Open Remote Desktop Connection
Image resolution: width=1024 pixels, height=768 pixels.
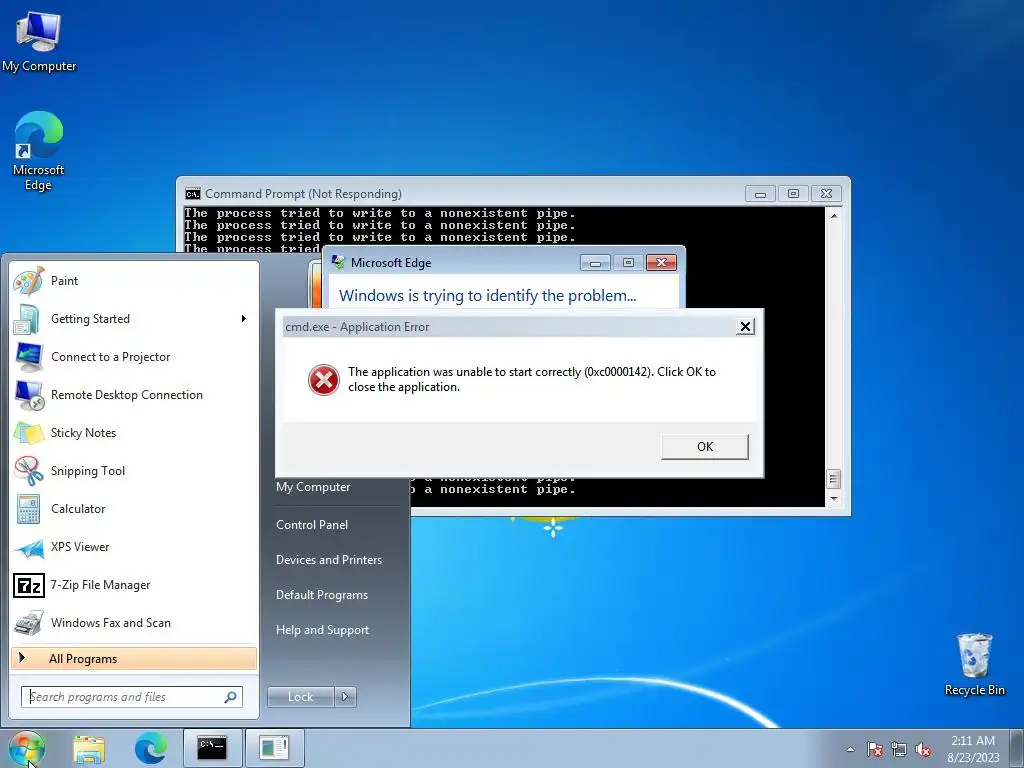click(x=134, y=394)
